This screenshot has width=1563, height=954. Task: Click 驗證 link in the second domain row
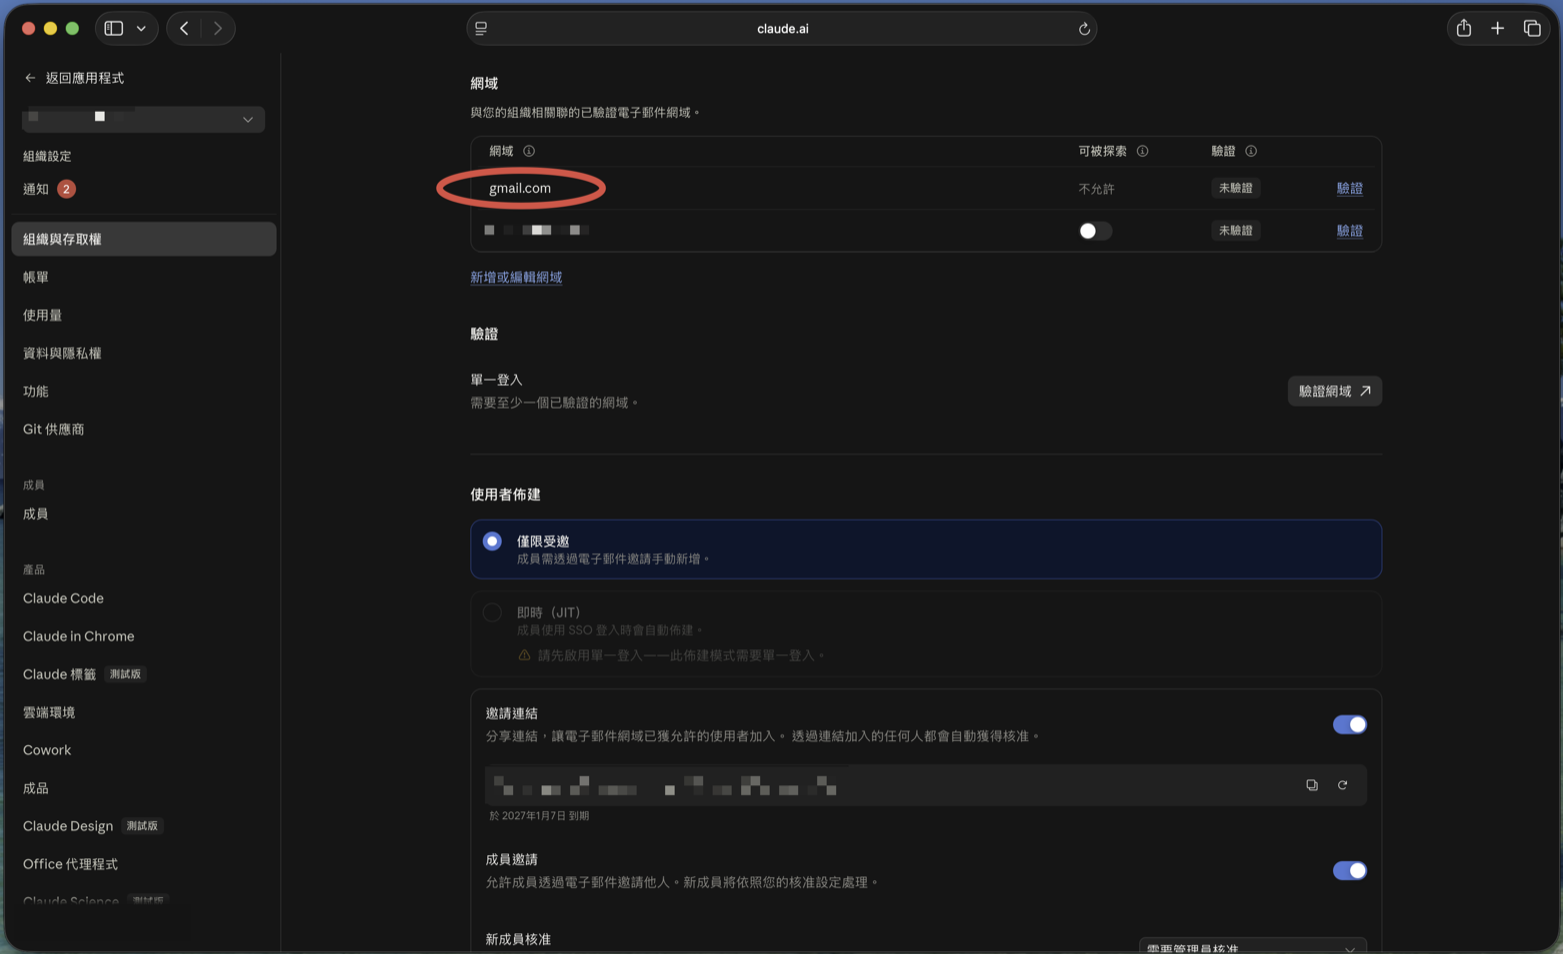(1349, 231)
